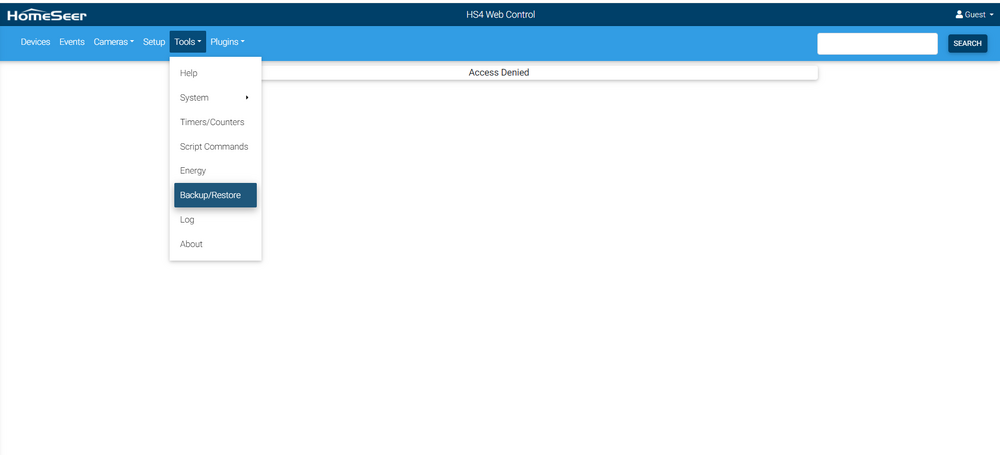Choose Script Commands in Tools menu
This screenshot has width=1000, height=455.
click(x=216, y=147)
